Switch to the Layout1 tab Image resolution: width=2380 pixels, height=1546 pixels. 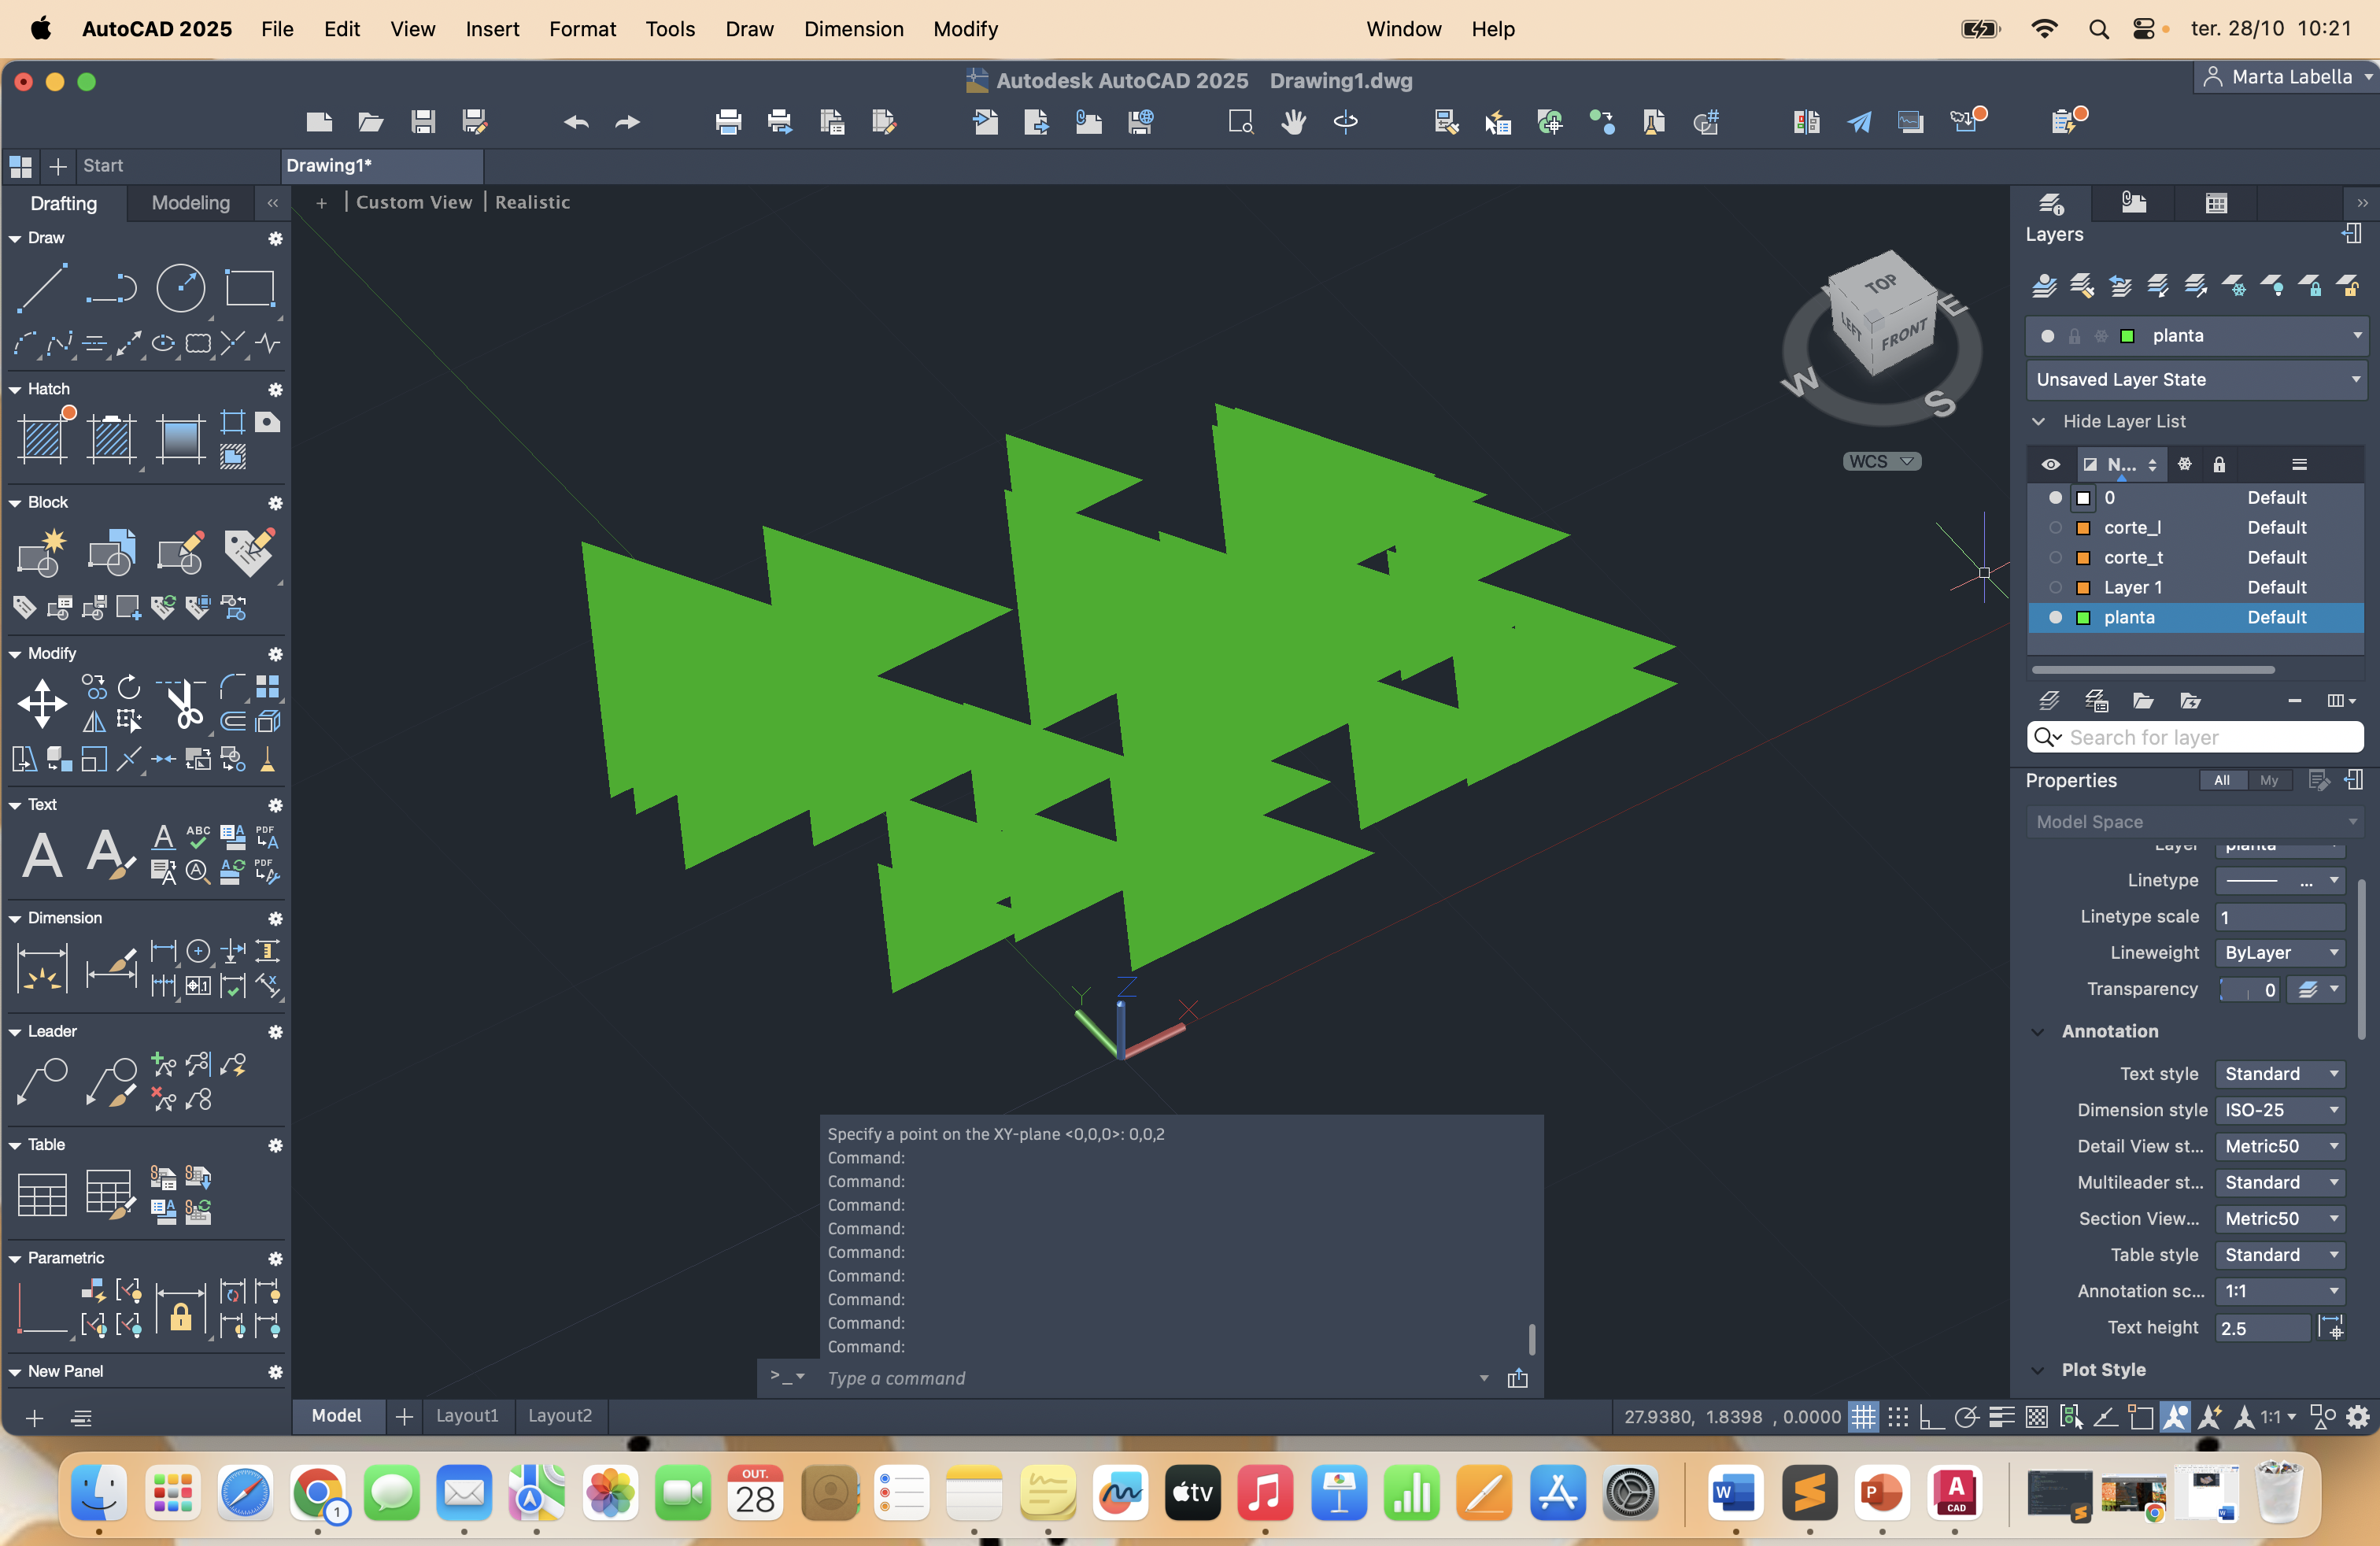point(466,1416)
